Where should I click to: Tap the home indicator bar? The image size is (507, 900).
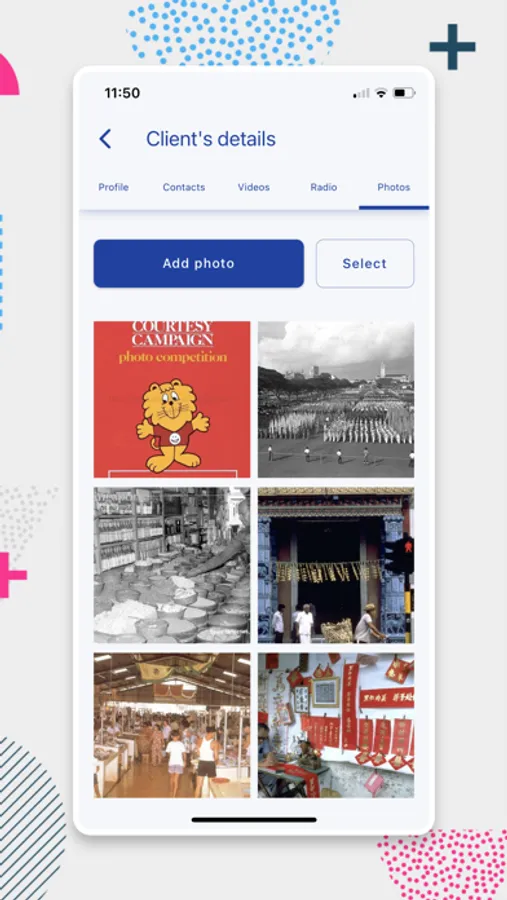(x=254, y=820)
